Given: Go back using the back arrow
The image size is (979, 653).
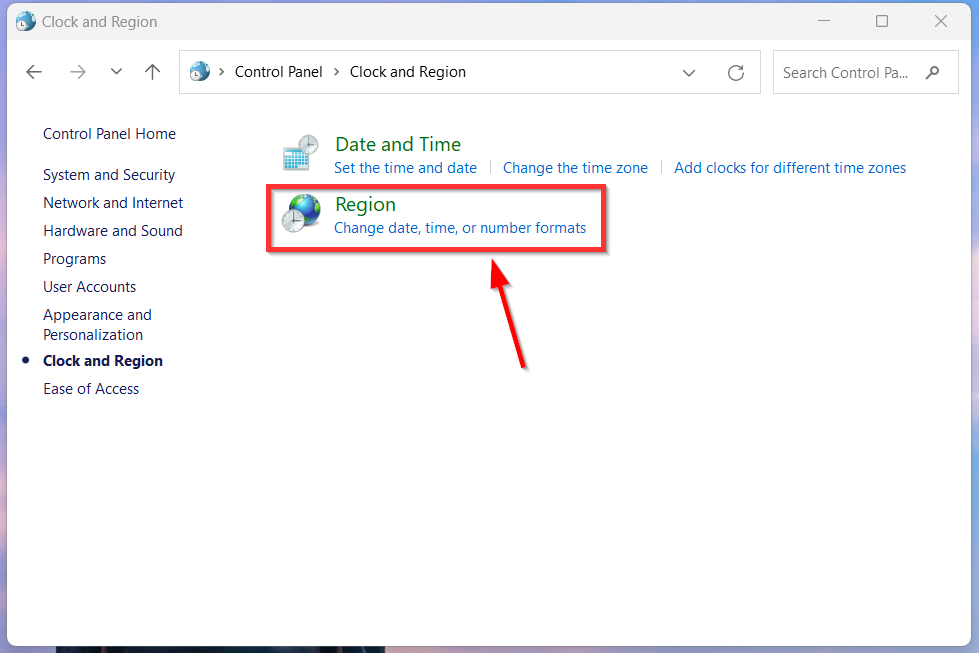Looking at the screenshot, I should point(34,72).
